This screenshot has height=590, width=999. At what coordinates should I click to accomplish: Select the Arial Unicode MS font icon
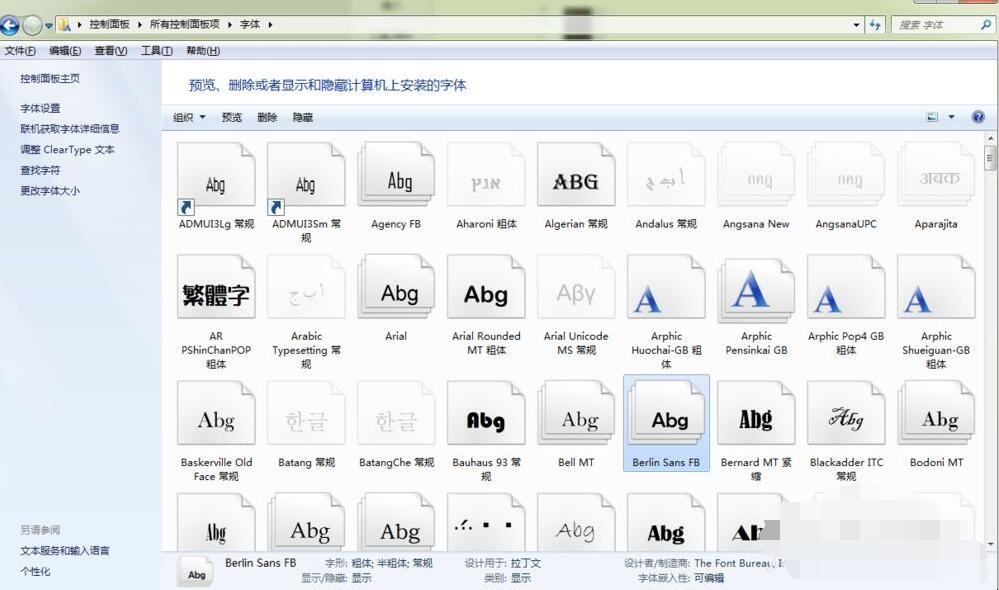pyautogui.click(x=576, y=287)
